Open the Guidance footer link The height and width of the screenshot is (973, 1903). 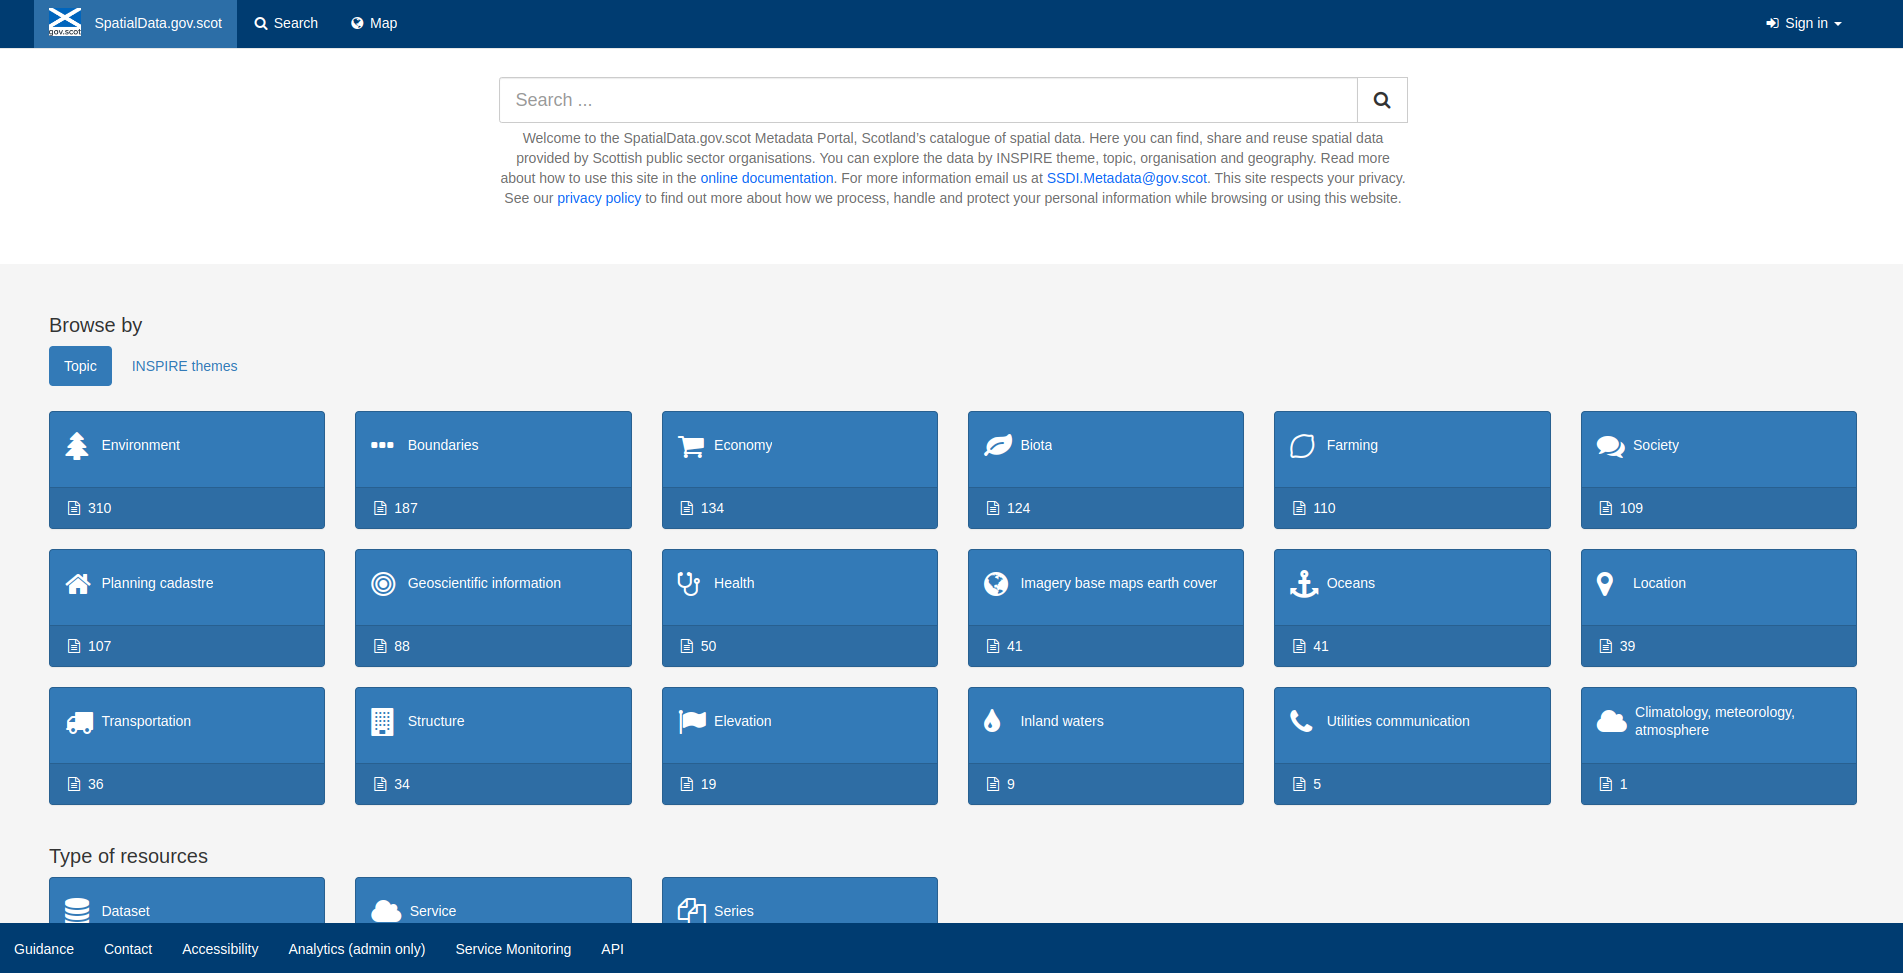44,949
